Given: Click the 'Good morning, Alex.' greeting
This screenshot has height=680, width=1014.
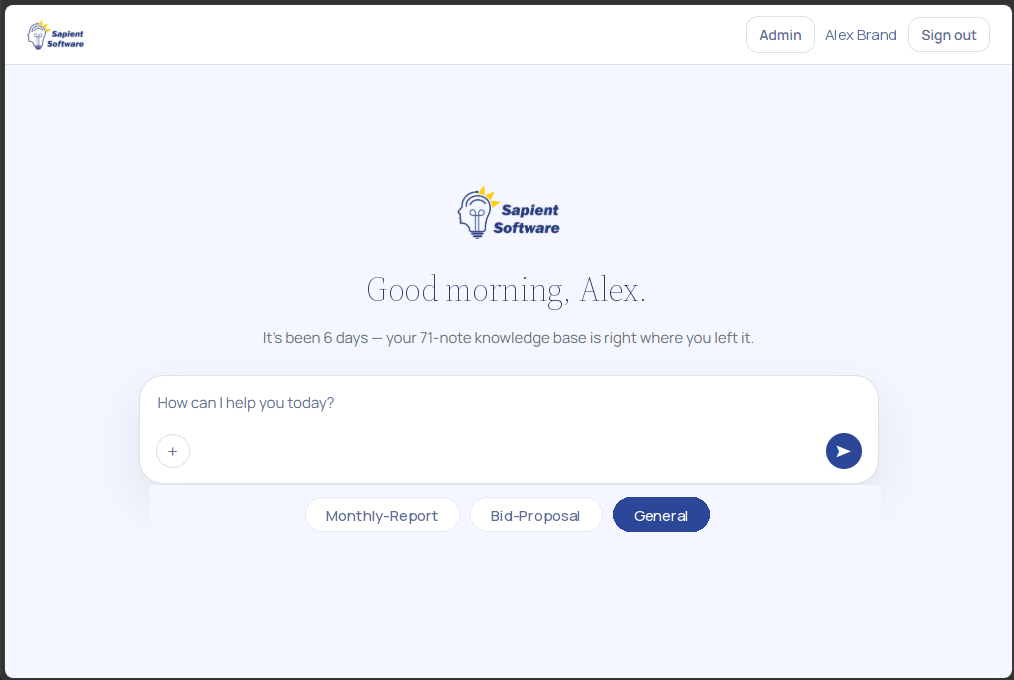Looking at the screenshot, I should pyautogui.click(x=506, y=290).
